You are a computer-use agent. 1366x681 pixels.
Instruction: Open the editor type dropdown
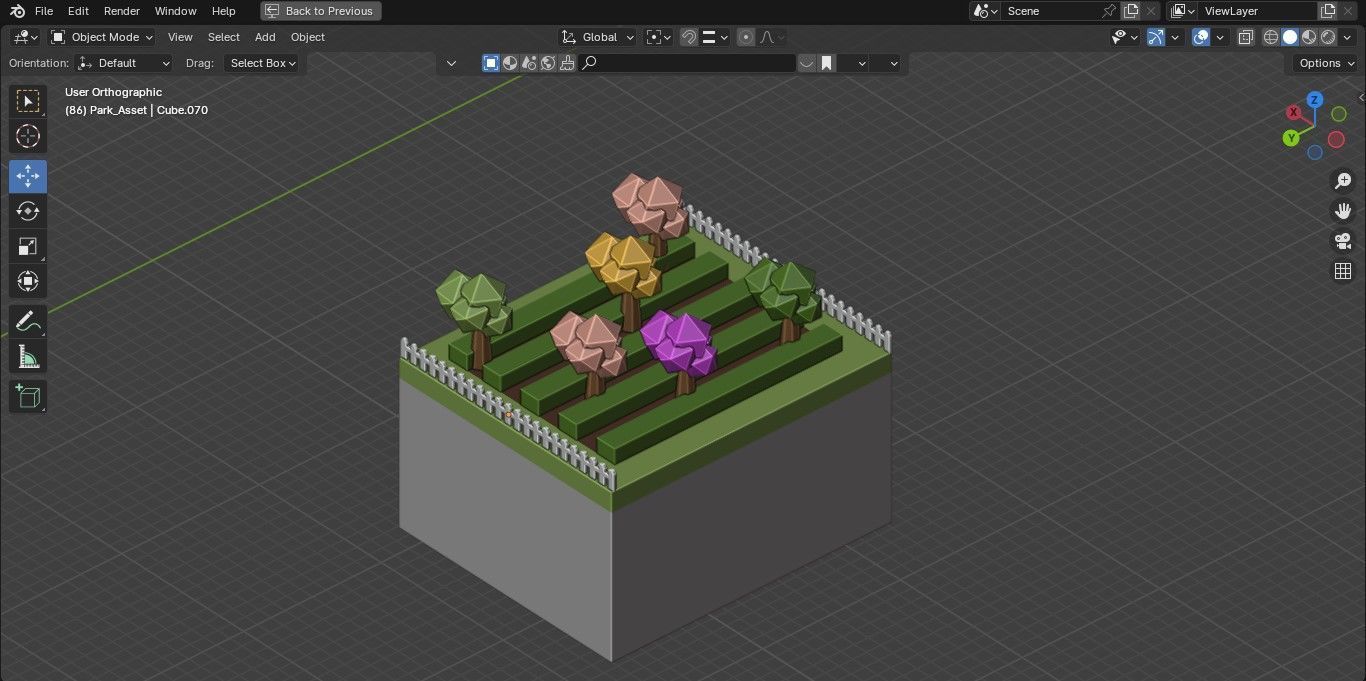click(25, 37)
